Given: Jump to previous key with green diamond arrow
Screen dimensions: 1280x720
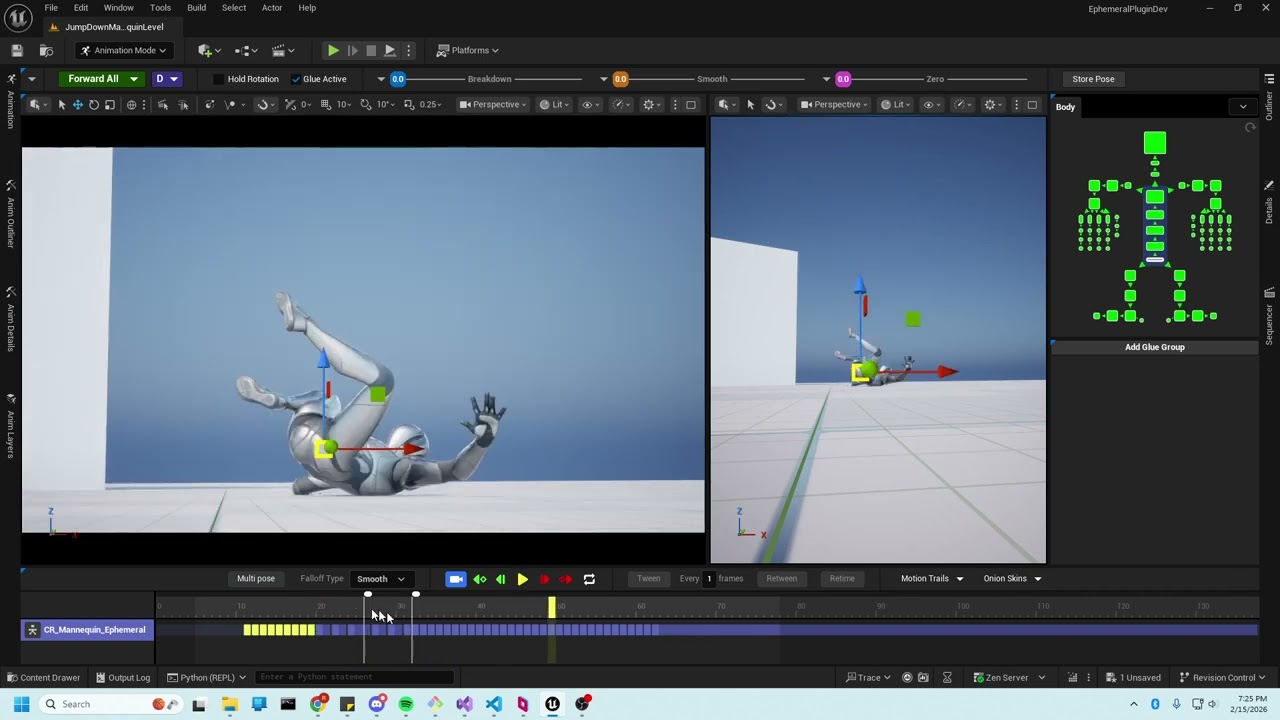Looking at the screenshot, I should coord(480,579).
